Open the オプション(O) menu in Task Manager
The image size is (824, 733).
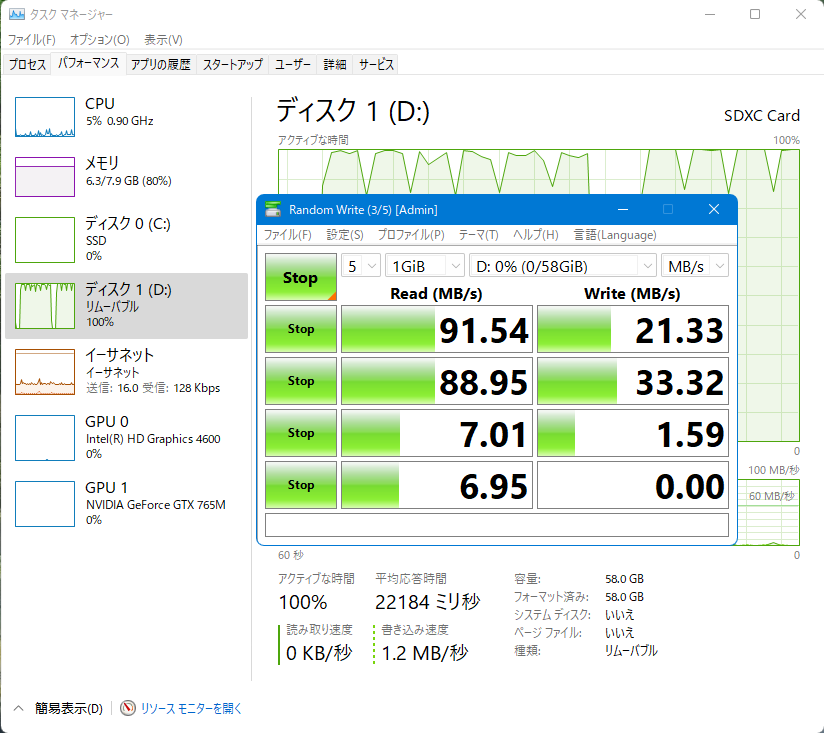click(x=100, y=40)
